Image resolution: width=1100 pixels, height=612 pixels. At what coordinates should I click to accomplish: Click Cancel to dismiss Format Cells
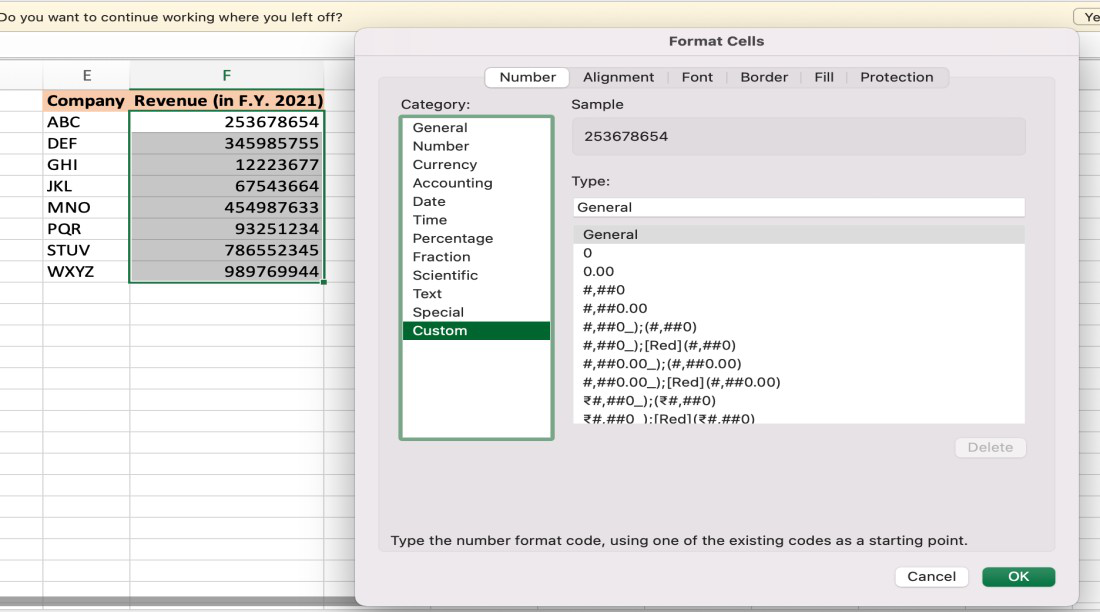(931, 577)
